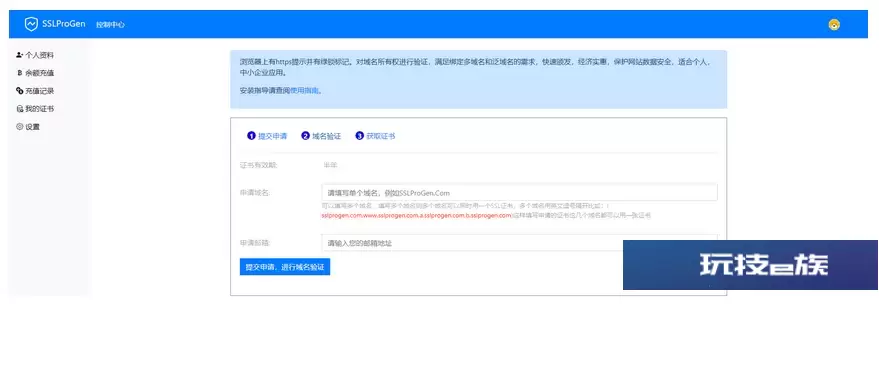Click the 我的证书 certificate icon
The image size is (879, 378).
(20, 109)
